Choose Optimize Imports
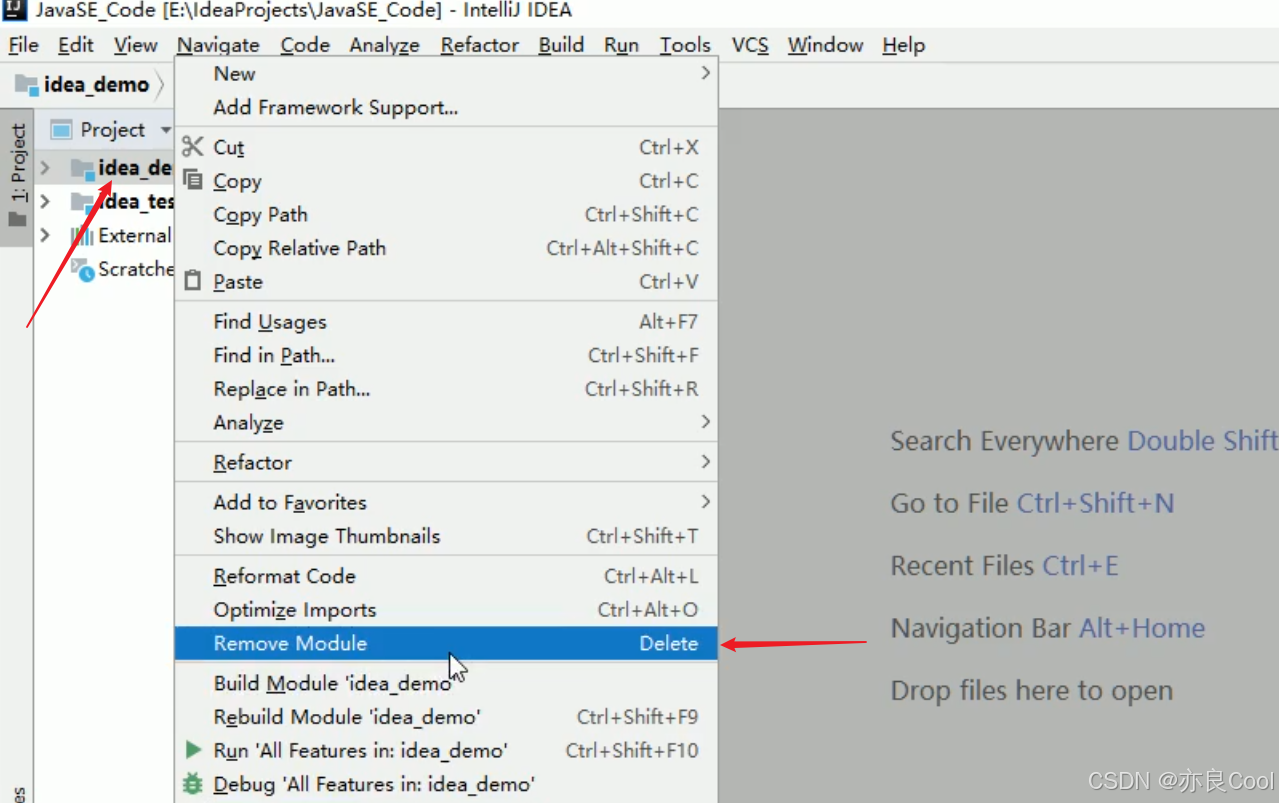This screenshot has height=803, width=1279. pyautogui.click(x=446, y=610)
